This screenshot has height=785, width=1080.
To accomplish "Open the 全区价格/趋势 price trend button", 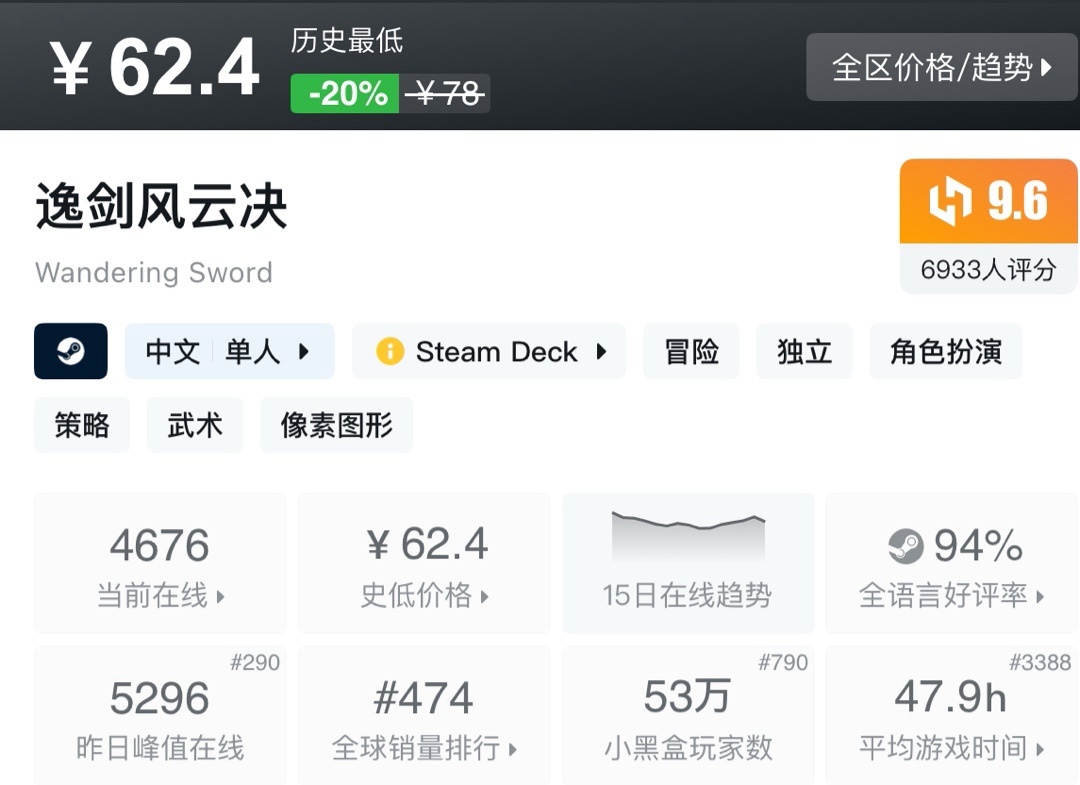I will pyautogui.click(x=942, y=67).
